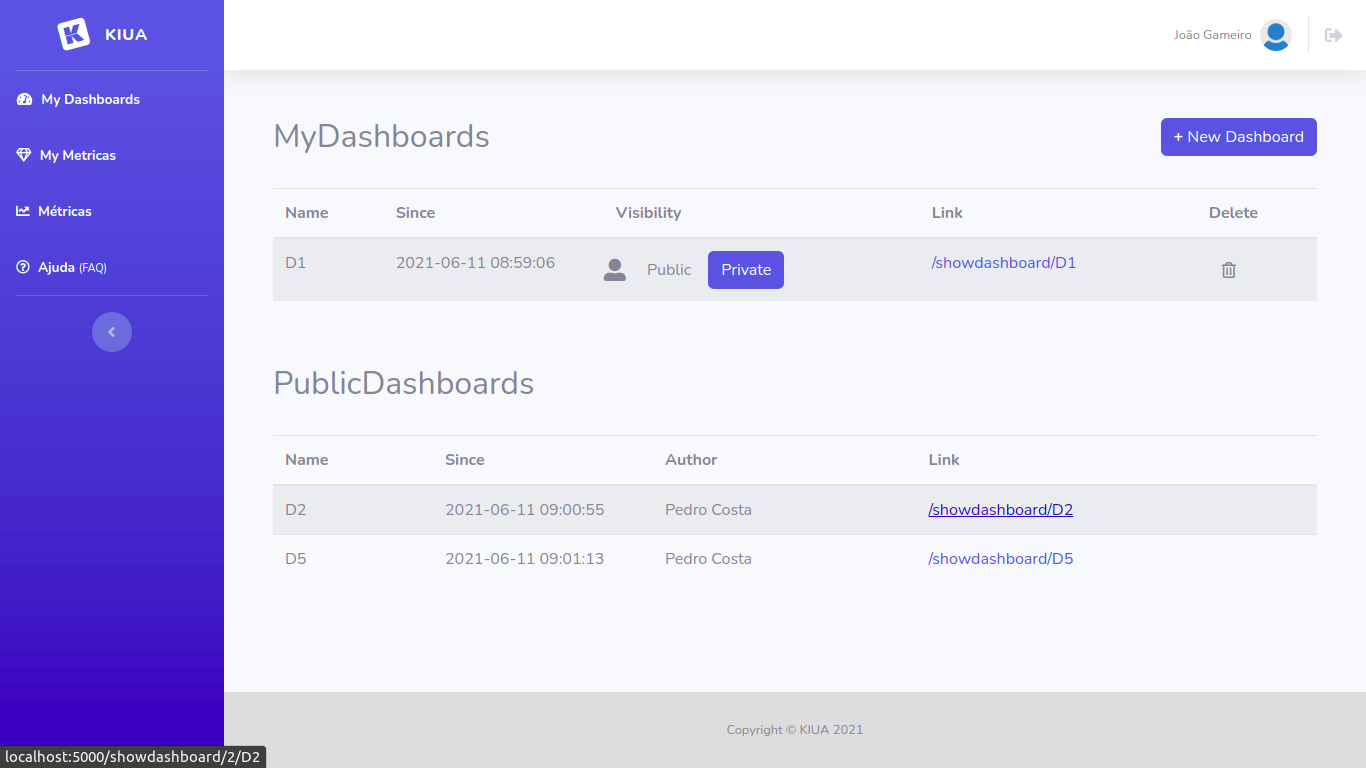This screenshot has height=768, width=1366.
Task: Click the person icon in D1 visibility
Action: click(615, 270)
